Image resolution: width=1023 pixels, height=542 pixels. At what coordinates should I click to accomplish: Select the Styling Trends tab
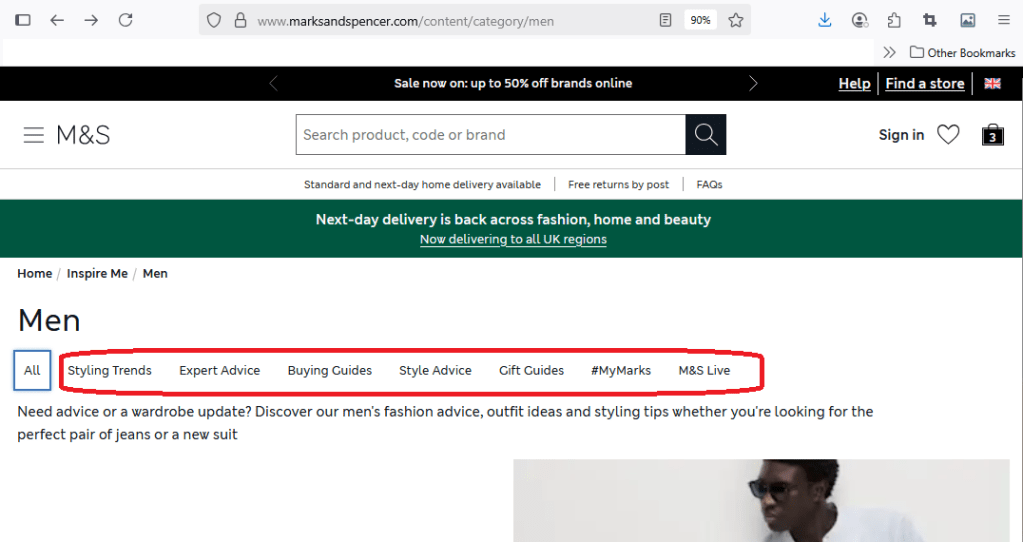tap(110, 370)
